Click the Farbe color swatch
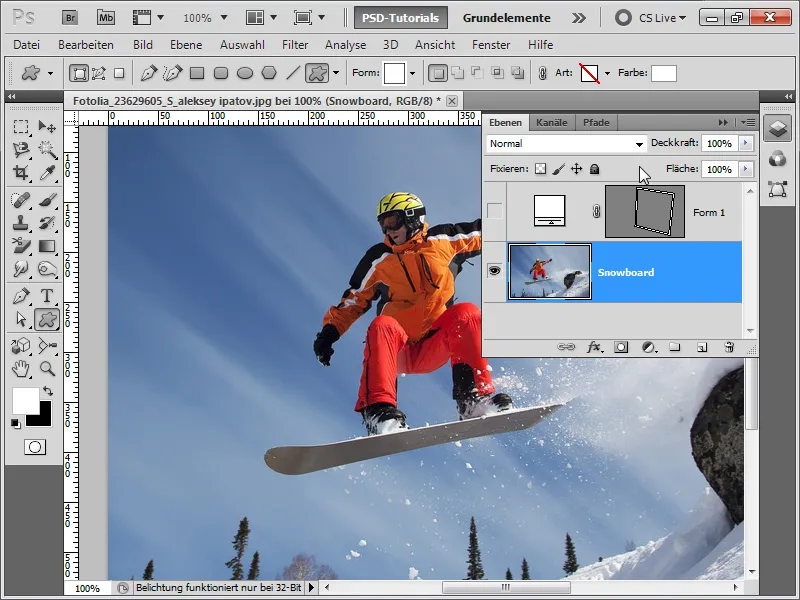800x600 pixels. pyautogui.click(x=664, y=73)
